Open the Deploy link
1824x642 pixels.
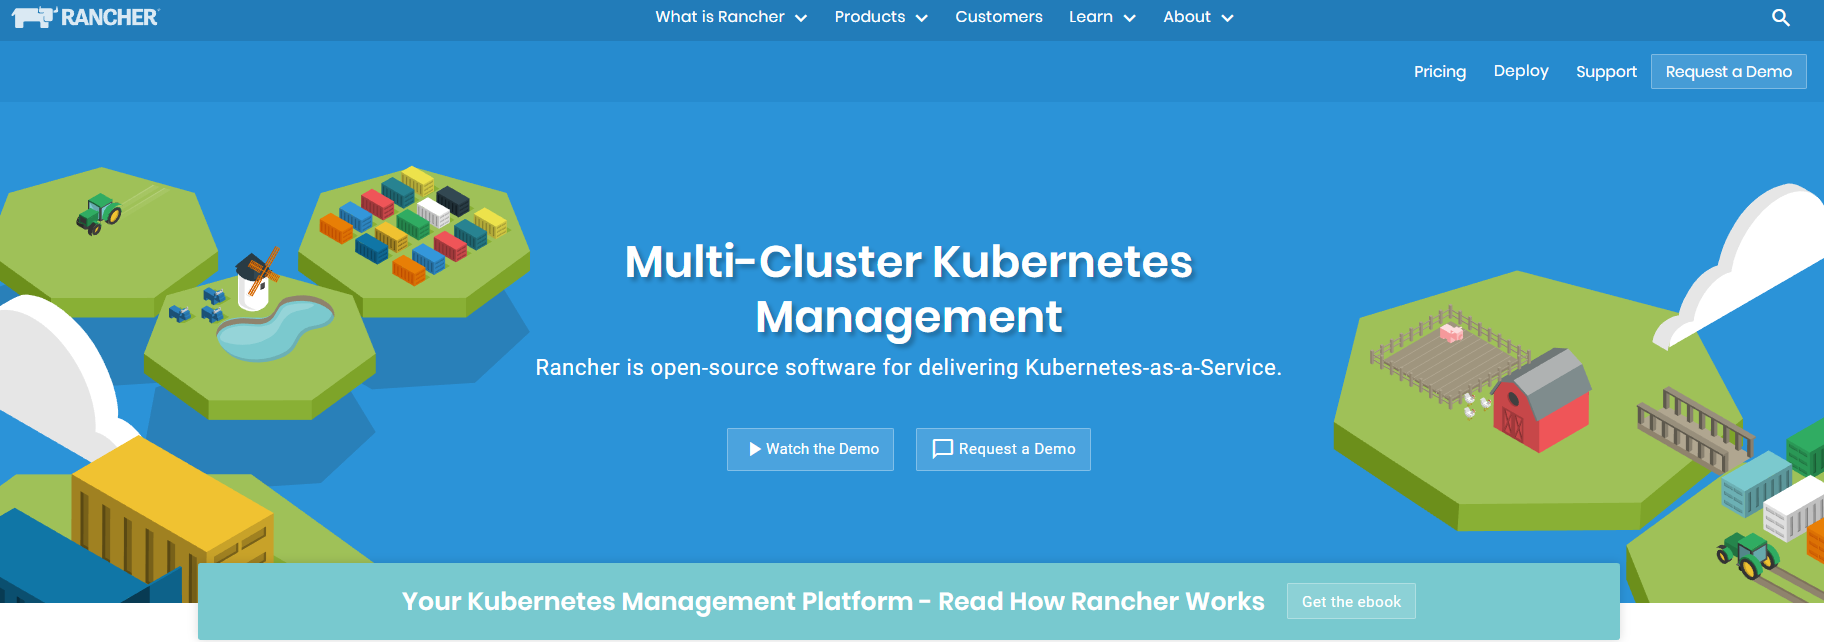[x=1521, y=71]
